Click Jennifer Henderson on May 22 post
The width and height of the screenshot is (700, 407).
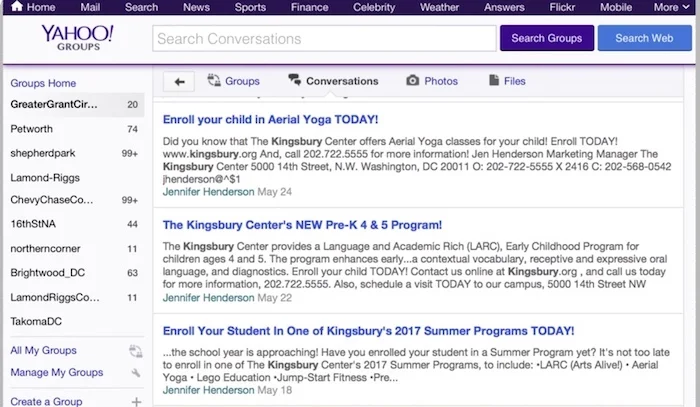208,298
